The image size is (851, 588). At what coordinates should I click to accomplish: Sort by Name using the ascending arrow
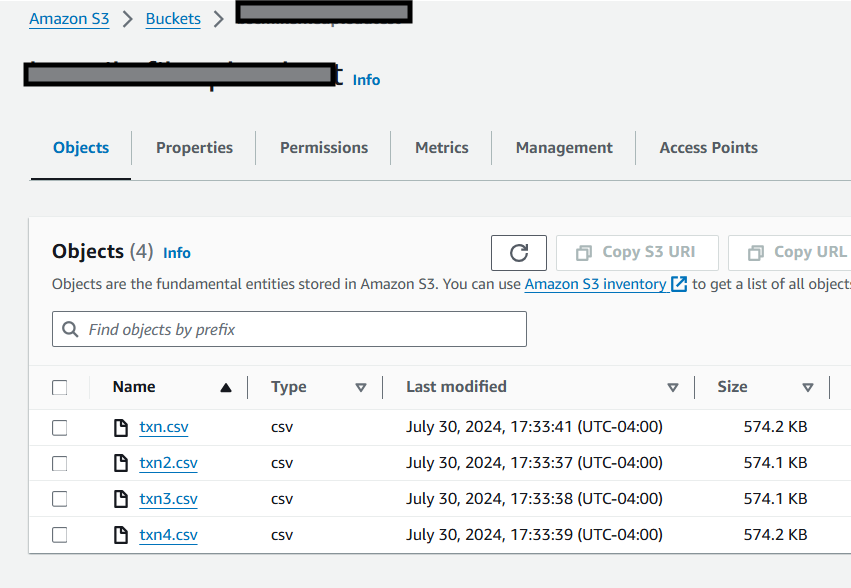[226, 388]
